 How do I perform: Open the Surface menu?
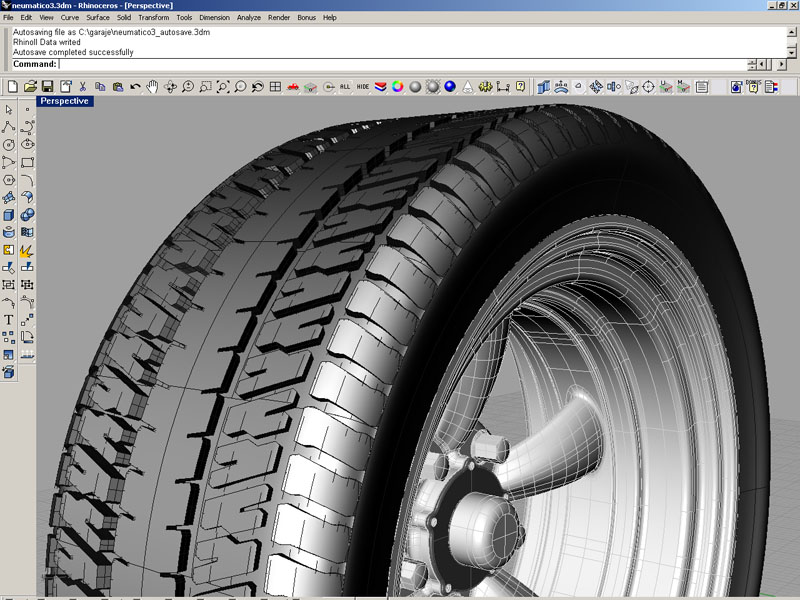point(98,17)
